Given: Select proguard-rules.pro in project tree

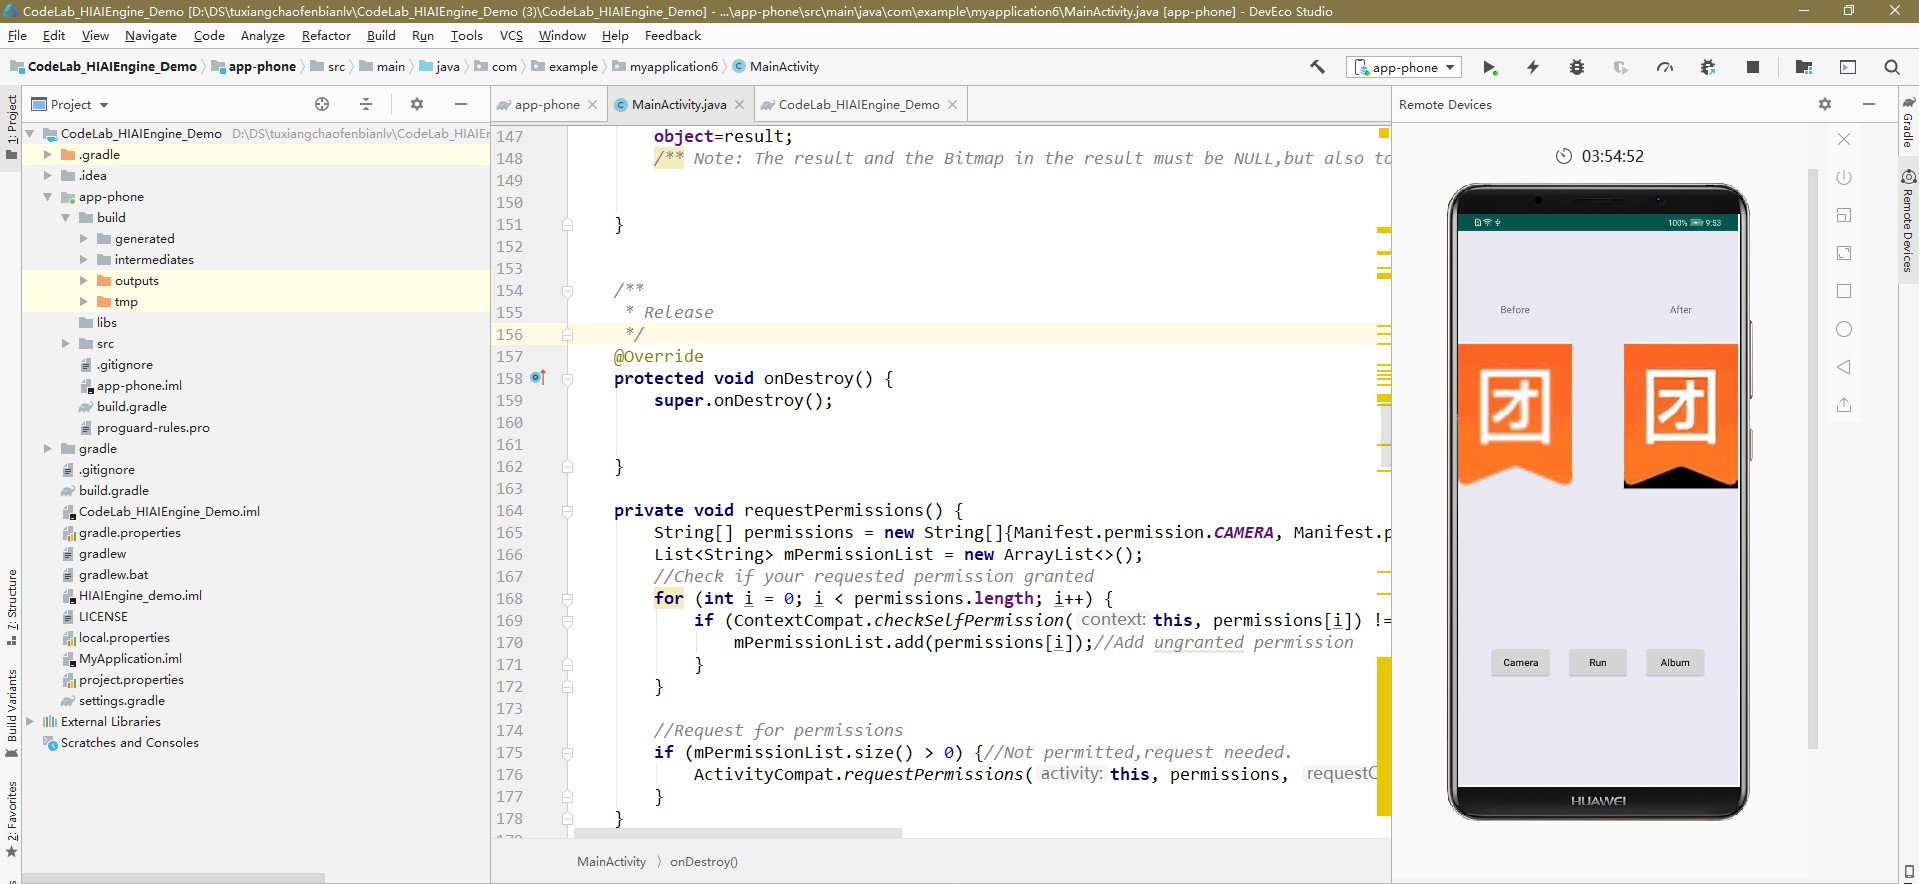Looking at the screenshot, I should [x=153, y=427].
